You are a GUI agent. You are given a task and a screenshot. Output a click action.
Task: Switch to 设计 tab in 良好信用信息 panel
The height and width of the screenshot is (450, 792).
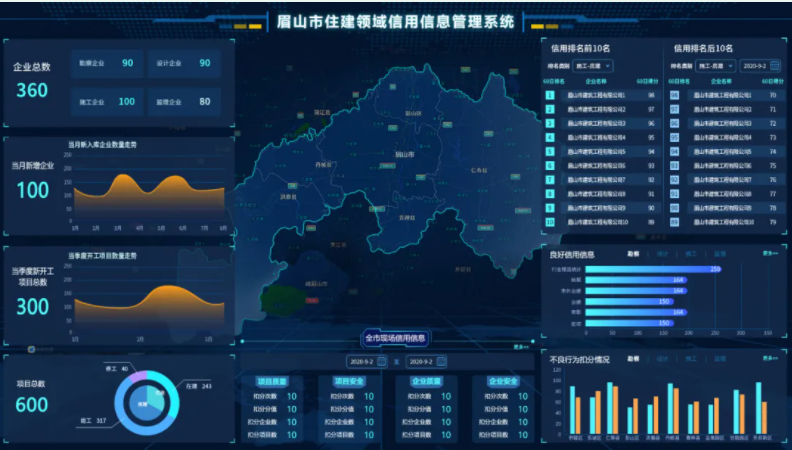coord(662,254)
